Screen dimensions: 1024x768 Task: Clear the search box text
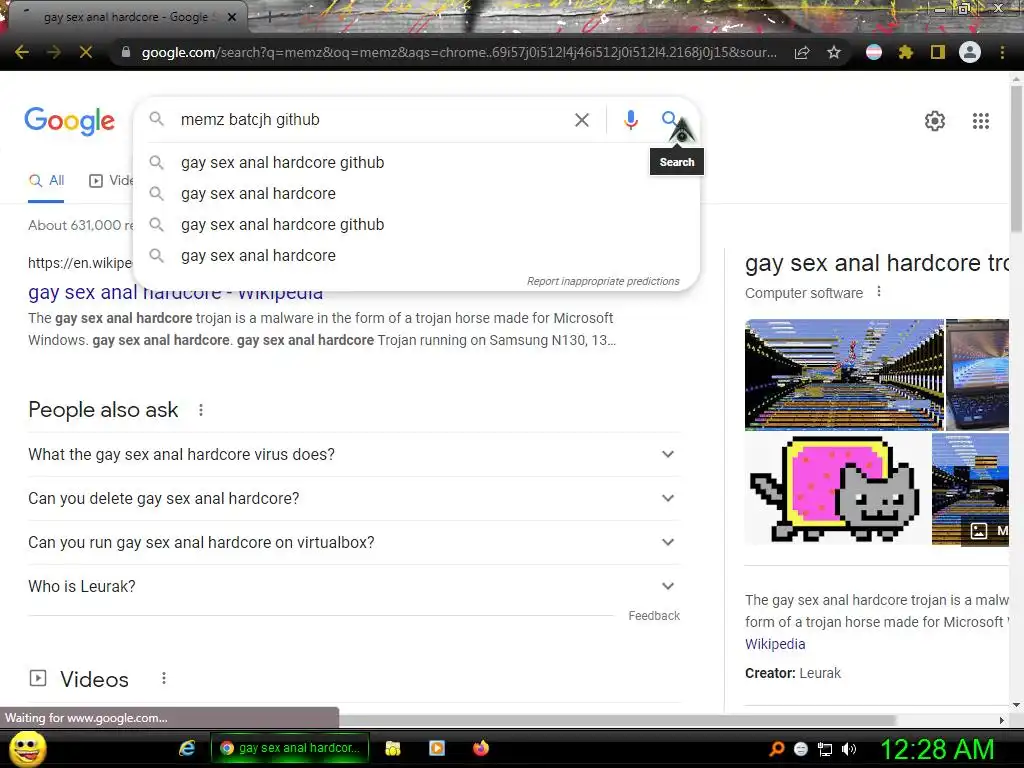pos(582,120)
